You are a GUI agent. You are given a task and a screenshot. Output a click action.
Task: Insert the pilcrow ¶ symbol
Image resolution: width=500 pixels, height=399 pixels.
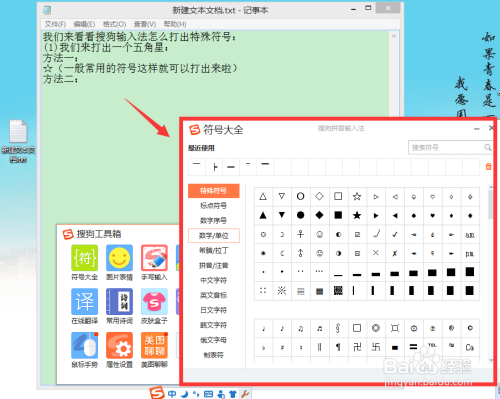point(338,347)
